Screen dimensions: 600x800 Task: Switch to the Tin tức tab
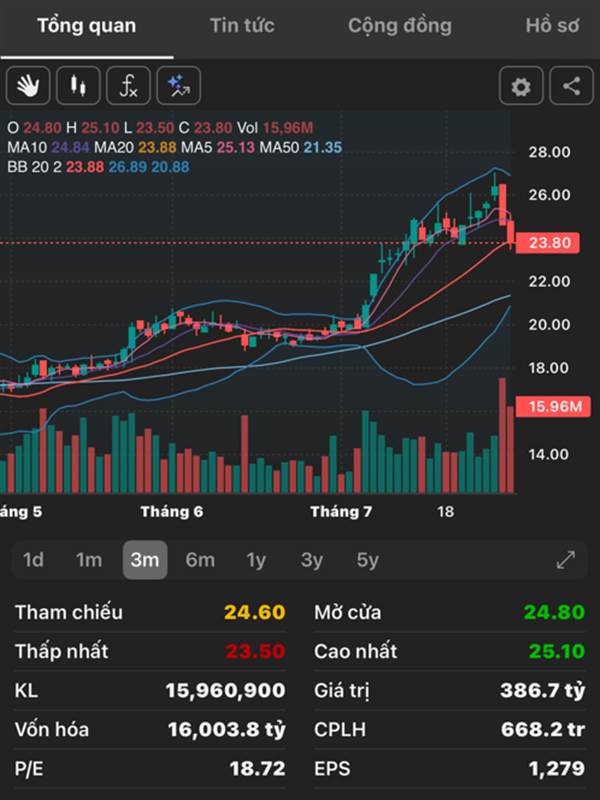pos(242,26)
